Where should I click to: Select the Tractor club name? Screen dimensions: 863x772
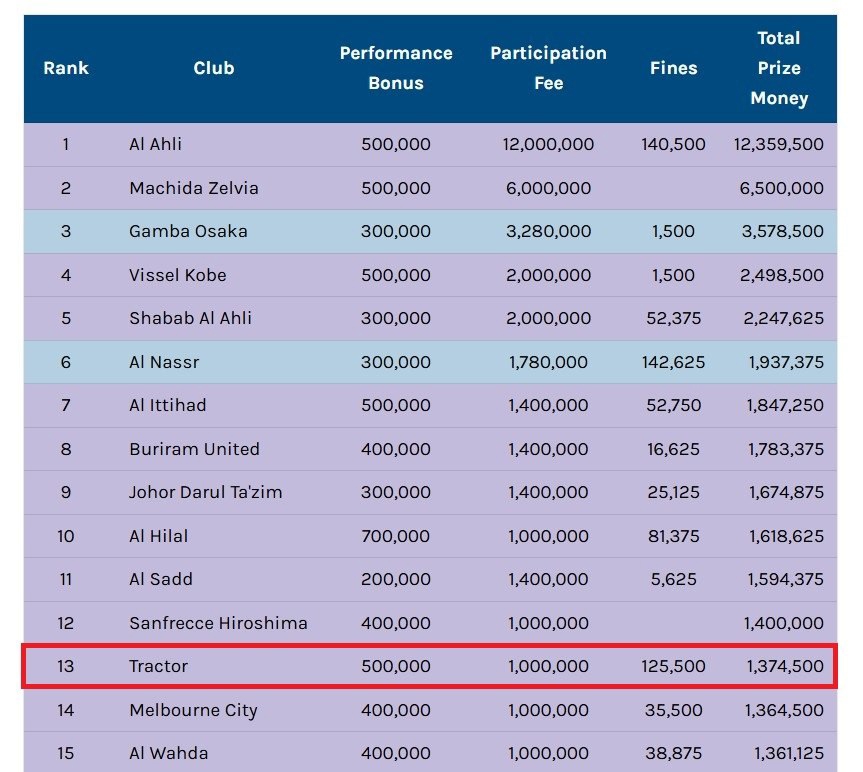[159, 666]
